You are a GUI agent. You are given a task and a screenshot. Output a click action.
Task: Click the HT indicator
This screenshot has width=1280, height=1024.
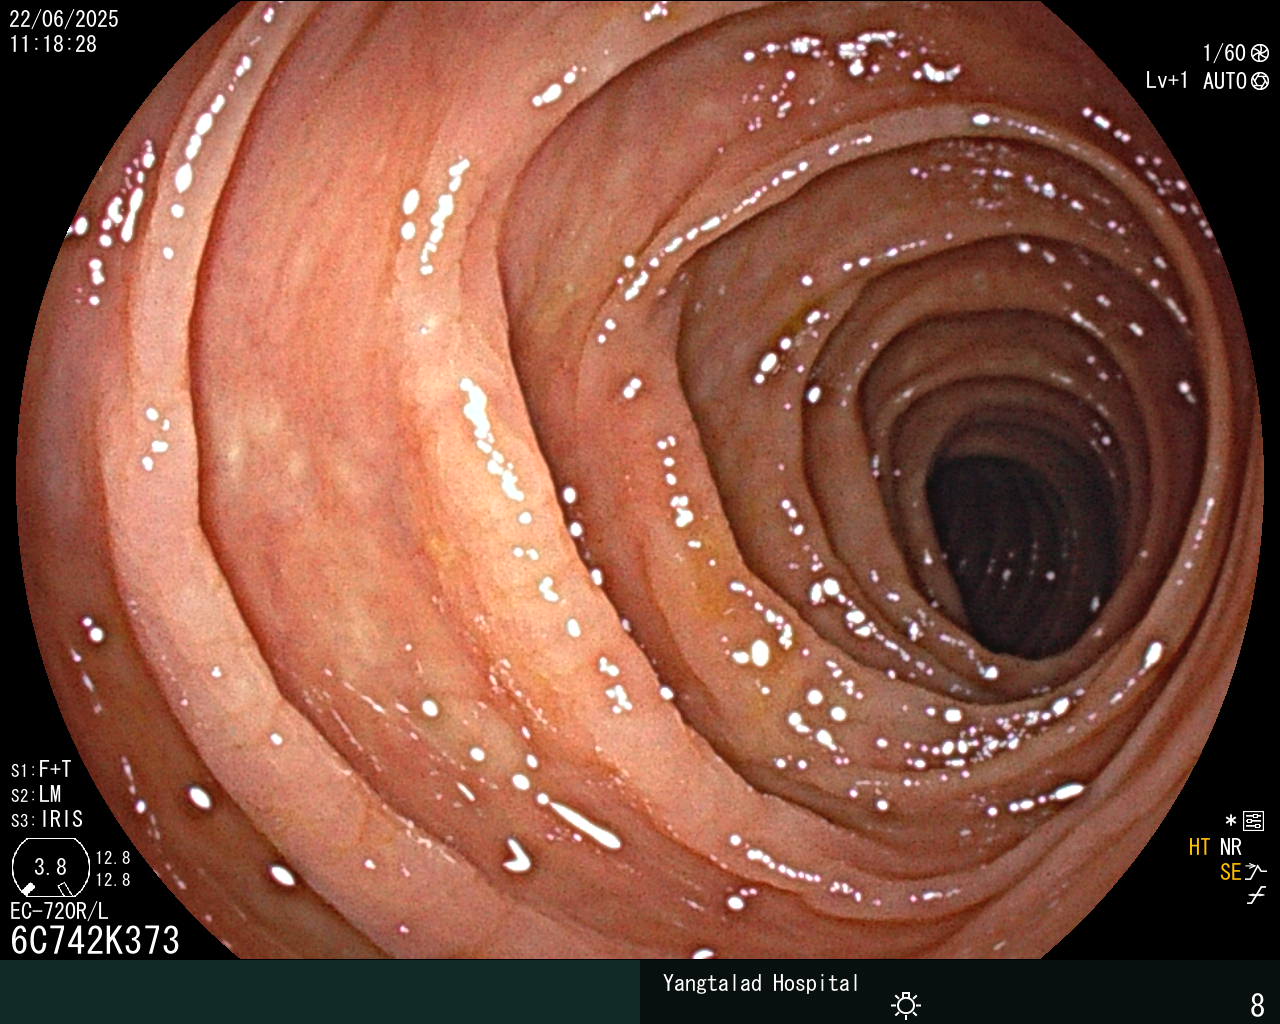click(x=1200, y=847)
